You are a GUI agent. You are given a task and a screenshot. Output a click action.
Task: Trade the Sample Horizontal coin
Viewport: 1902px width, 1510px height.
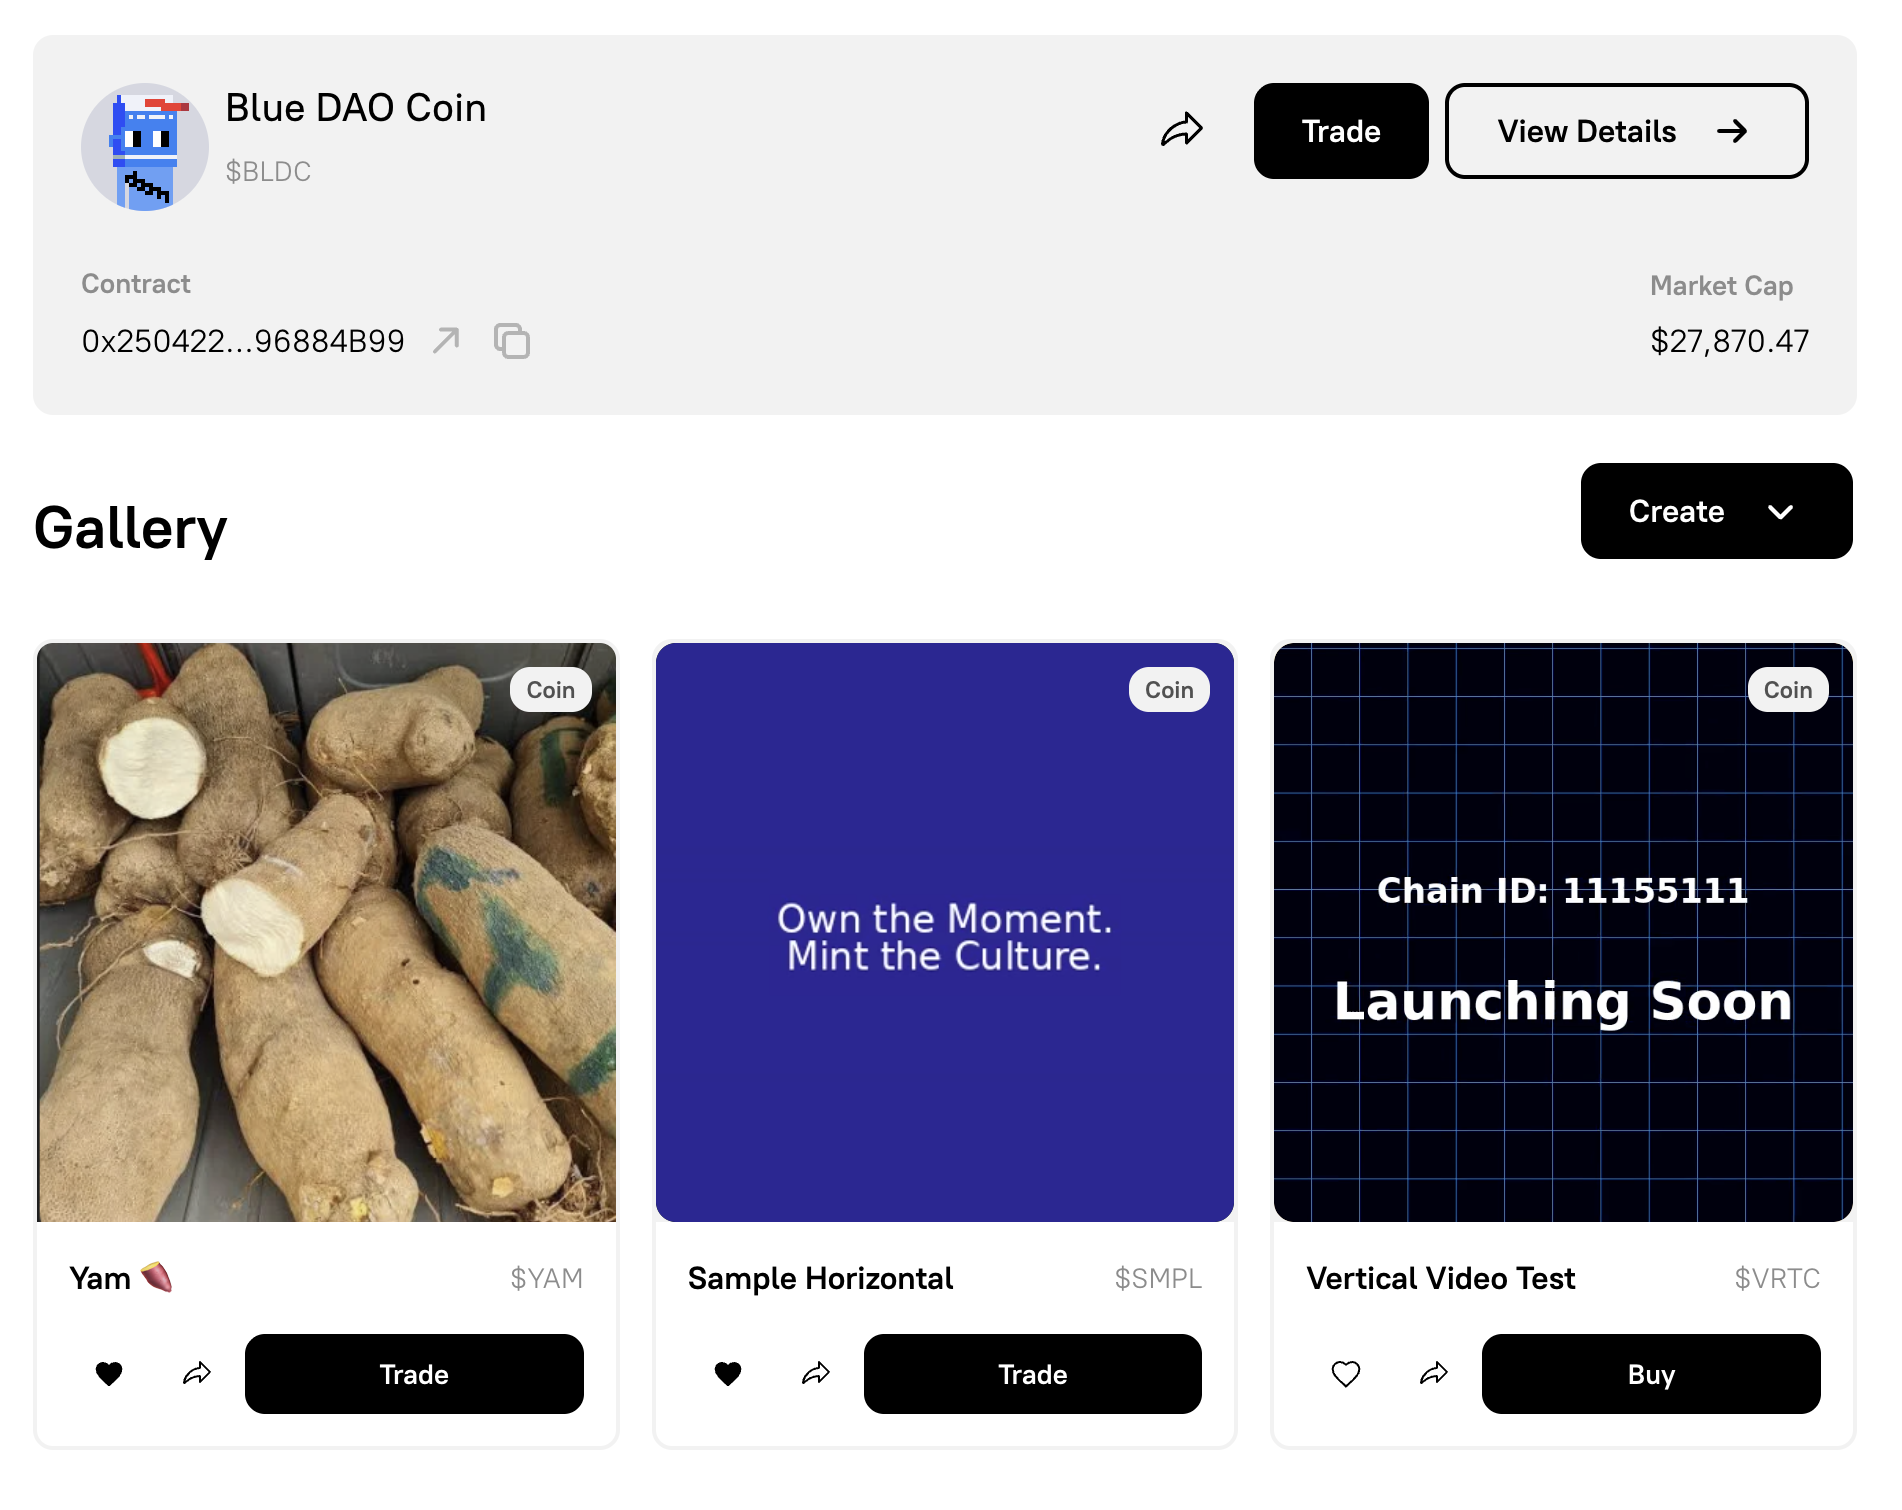[1032, 1374]
